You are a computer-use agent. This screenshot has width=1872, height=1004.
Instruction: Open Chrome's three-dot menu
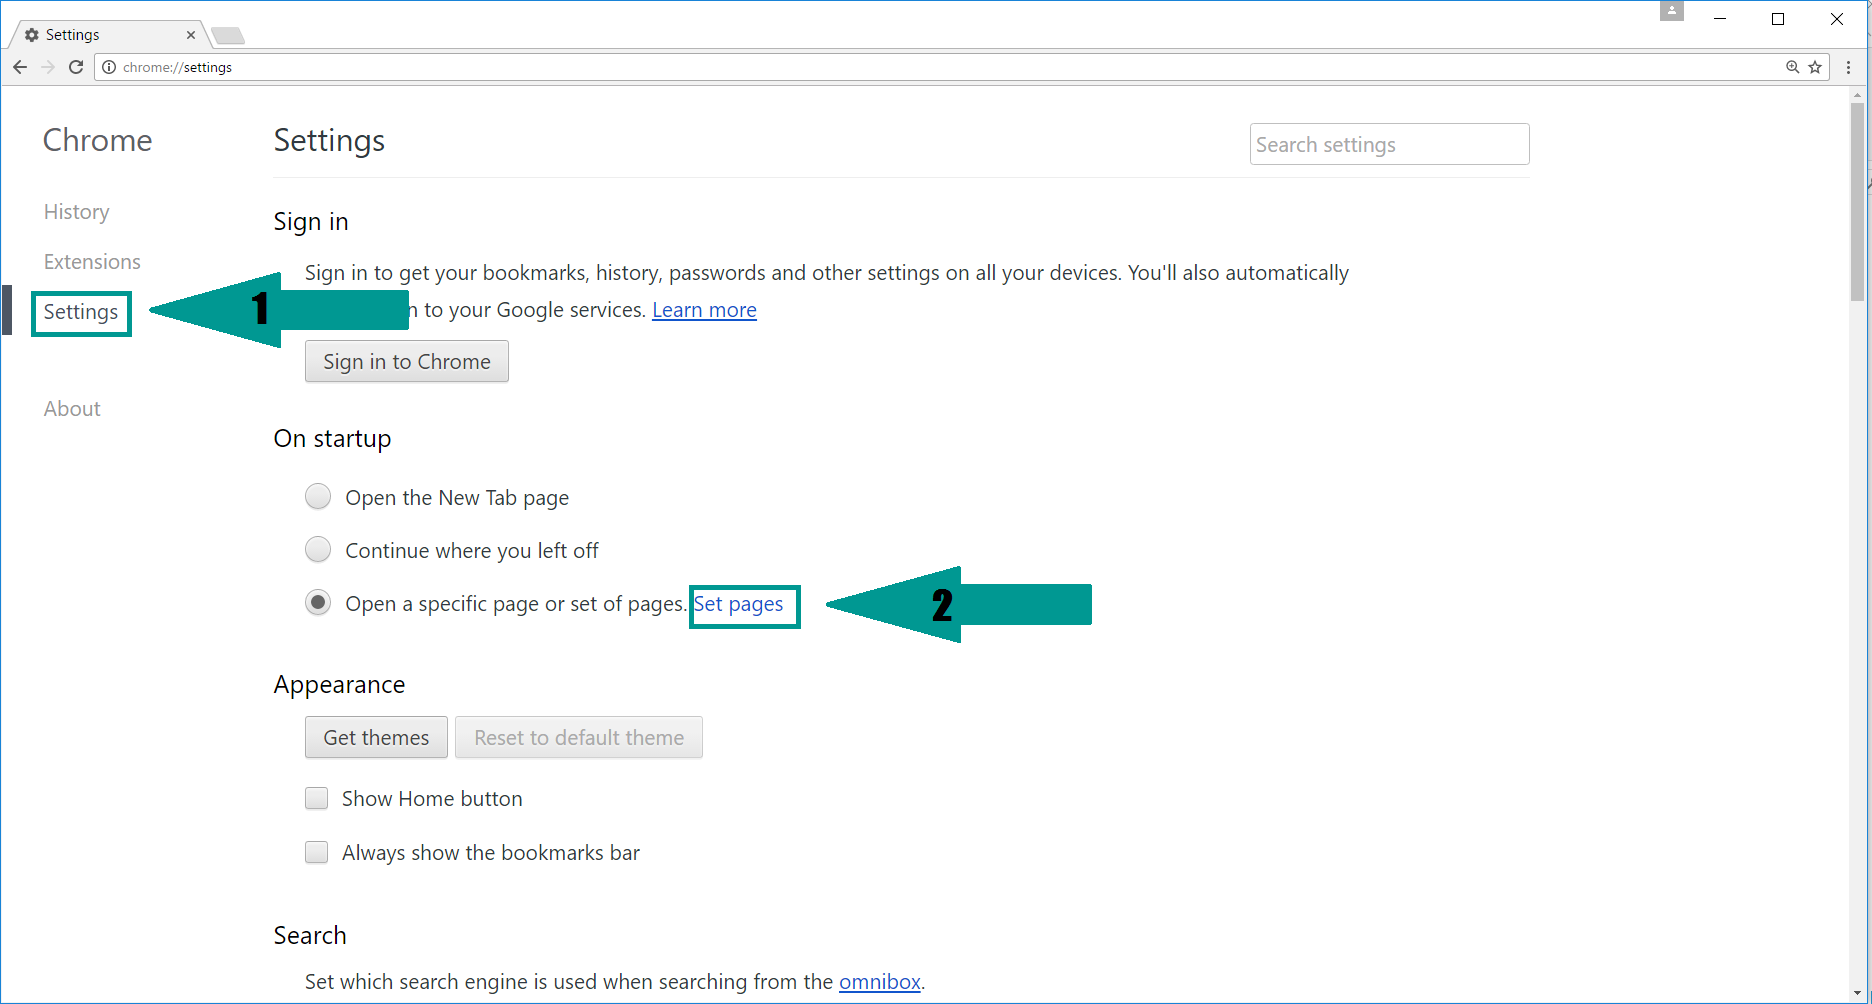coord(1848,67)
